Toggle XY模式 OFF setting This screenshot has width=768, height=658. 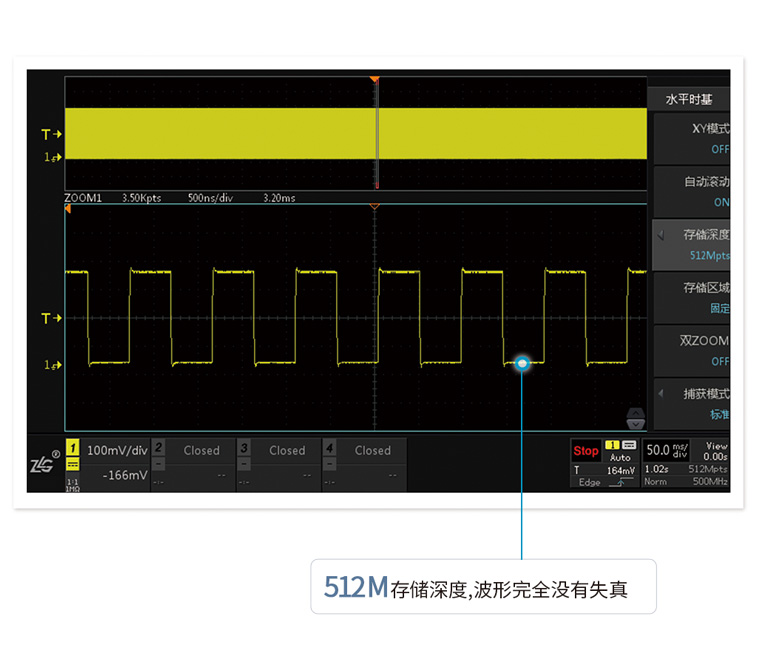click(693, 139)
